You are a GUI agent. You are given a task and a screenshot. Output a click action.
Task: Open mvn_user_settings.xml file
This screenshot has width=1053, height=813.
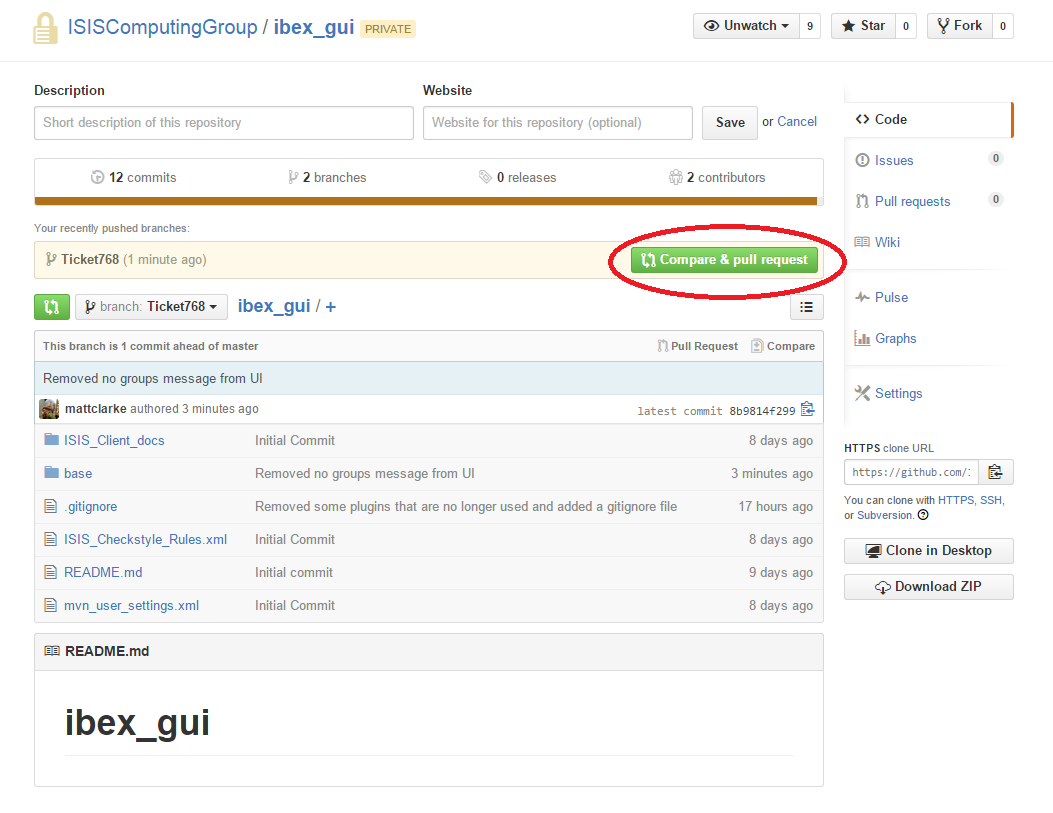pos(132,605)
